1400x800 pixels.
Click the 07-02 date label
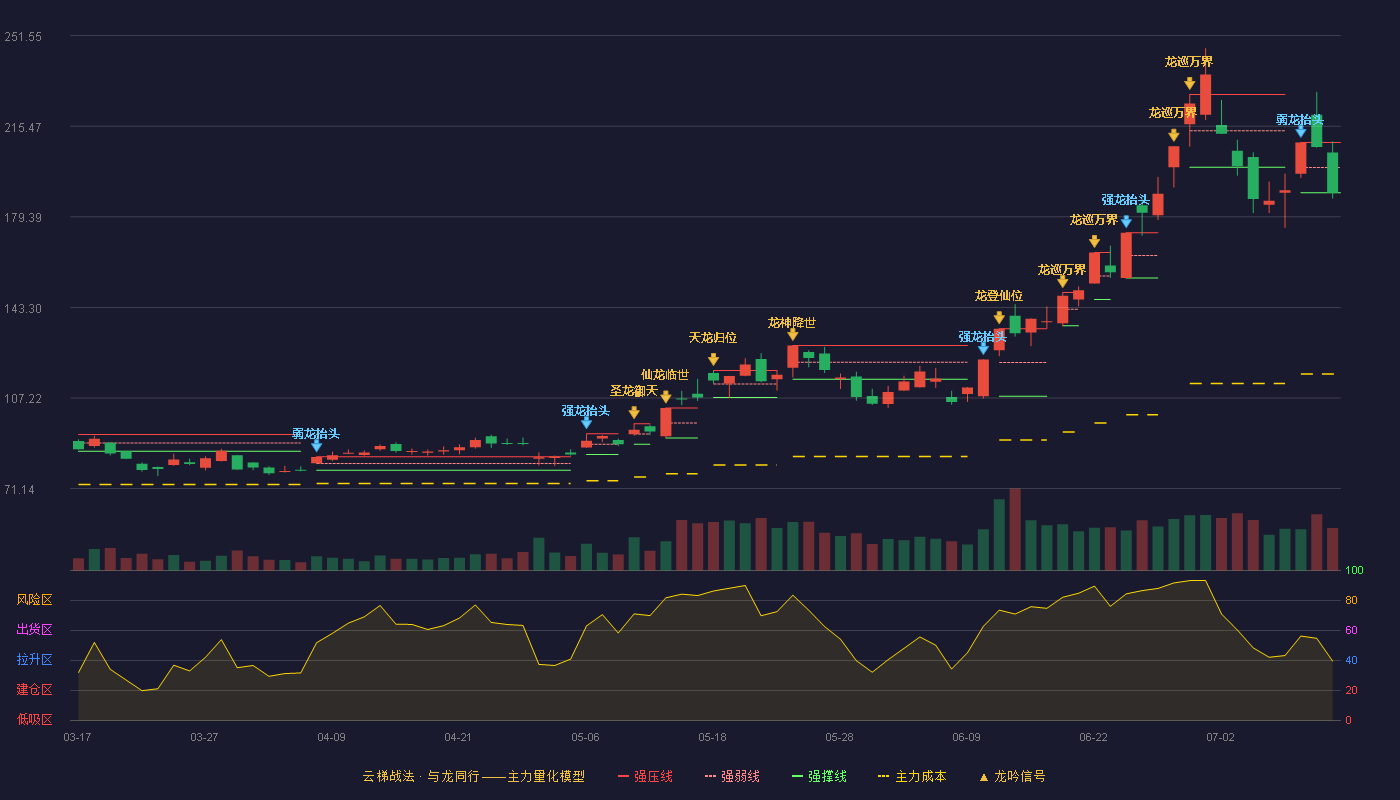coord(1220,737)
